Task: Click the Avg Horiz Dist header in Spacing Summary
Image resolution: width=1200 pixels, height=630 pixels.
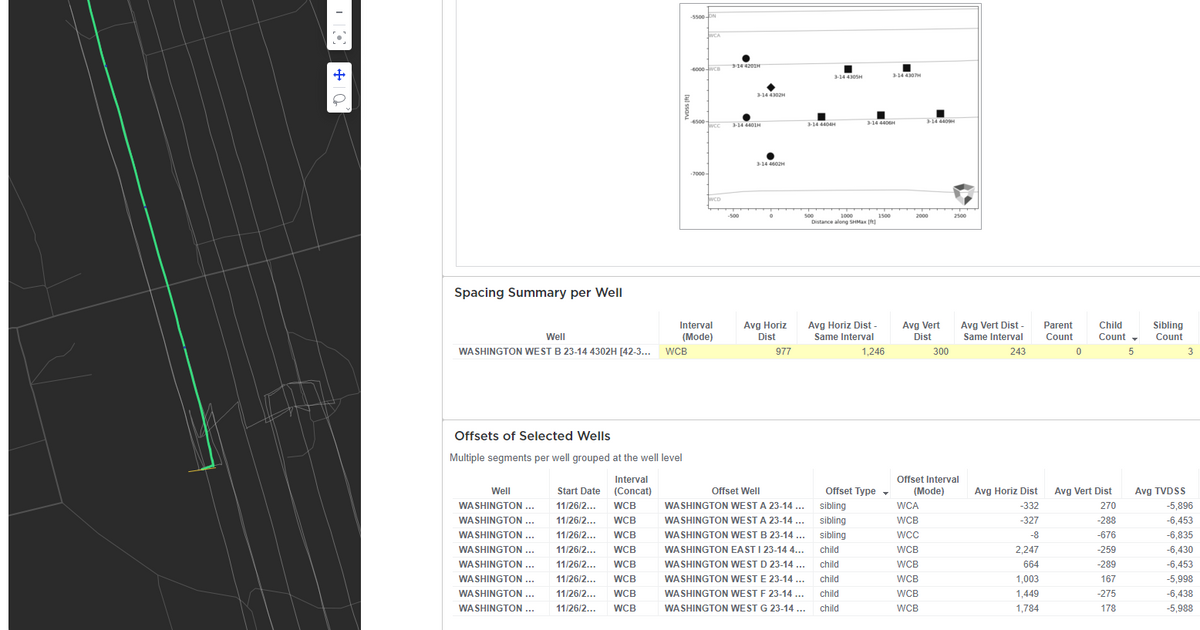Action: (766, 331)
